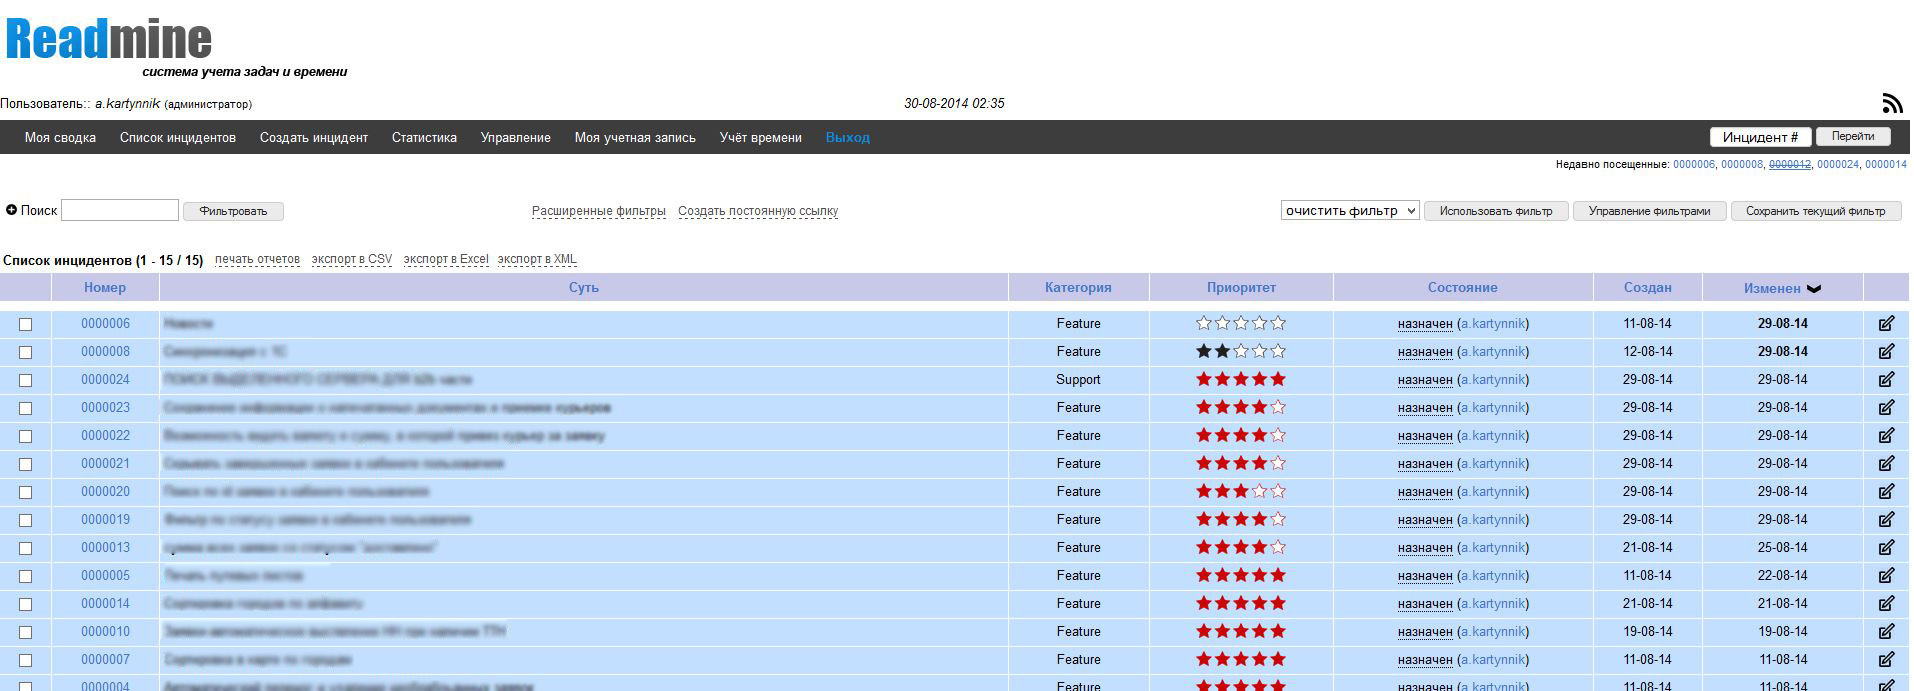The width and height of the screenshot is (1914, 691).
Task: Edit incident 0000007 via pencil icon
Action: click(x=1886, y=660)
